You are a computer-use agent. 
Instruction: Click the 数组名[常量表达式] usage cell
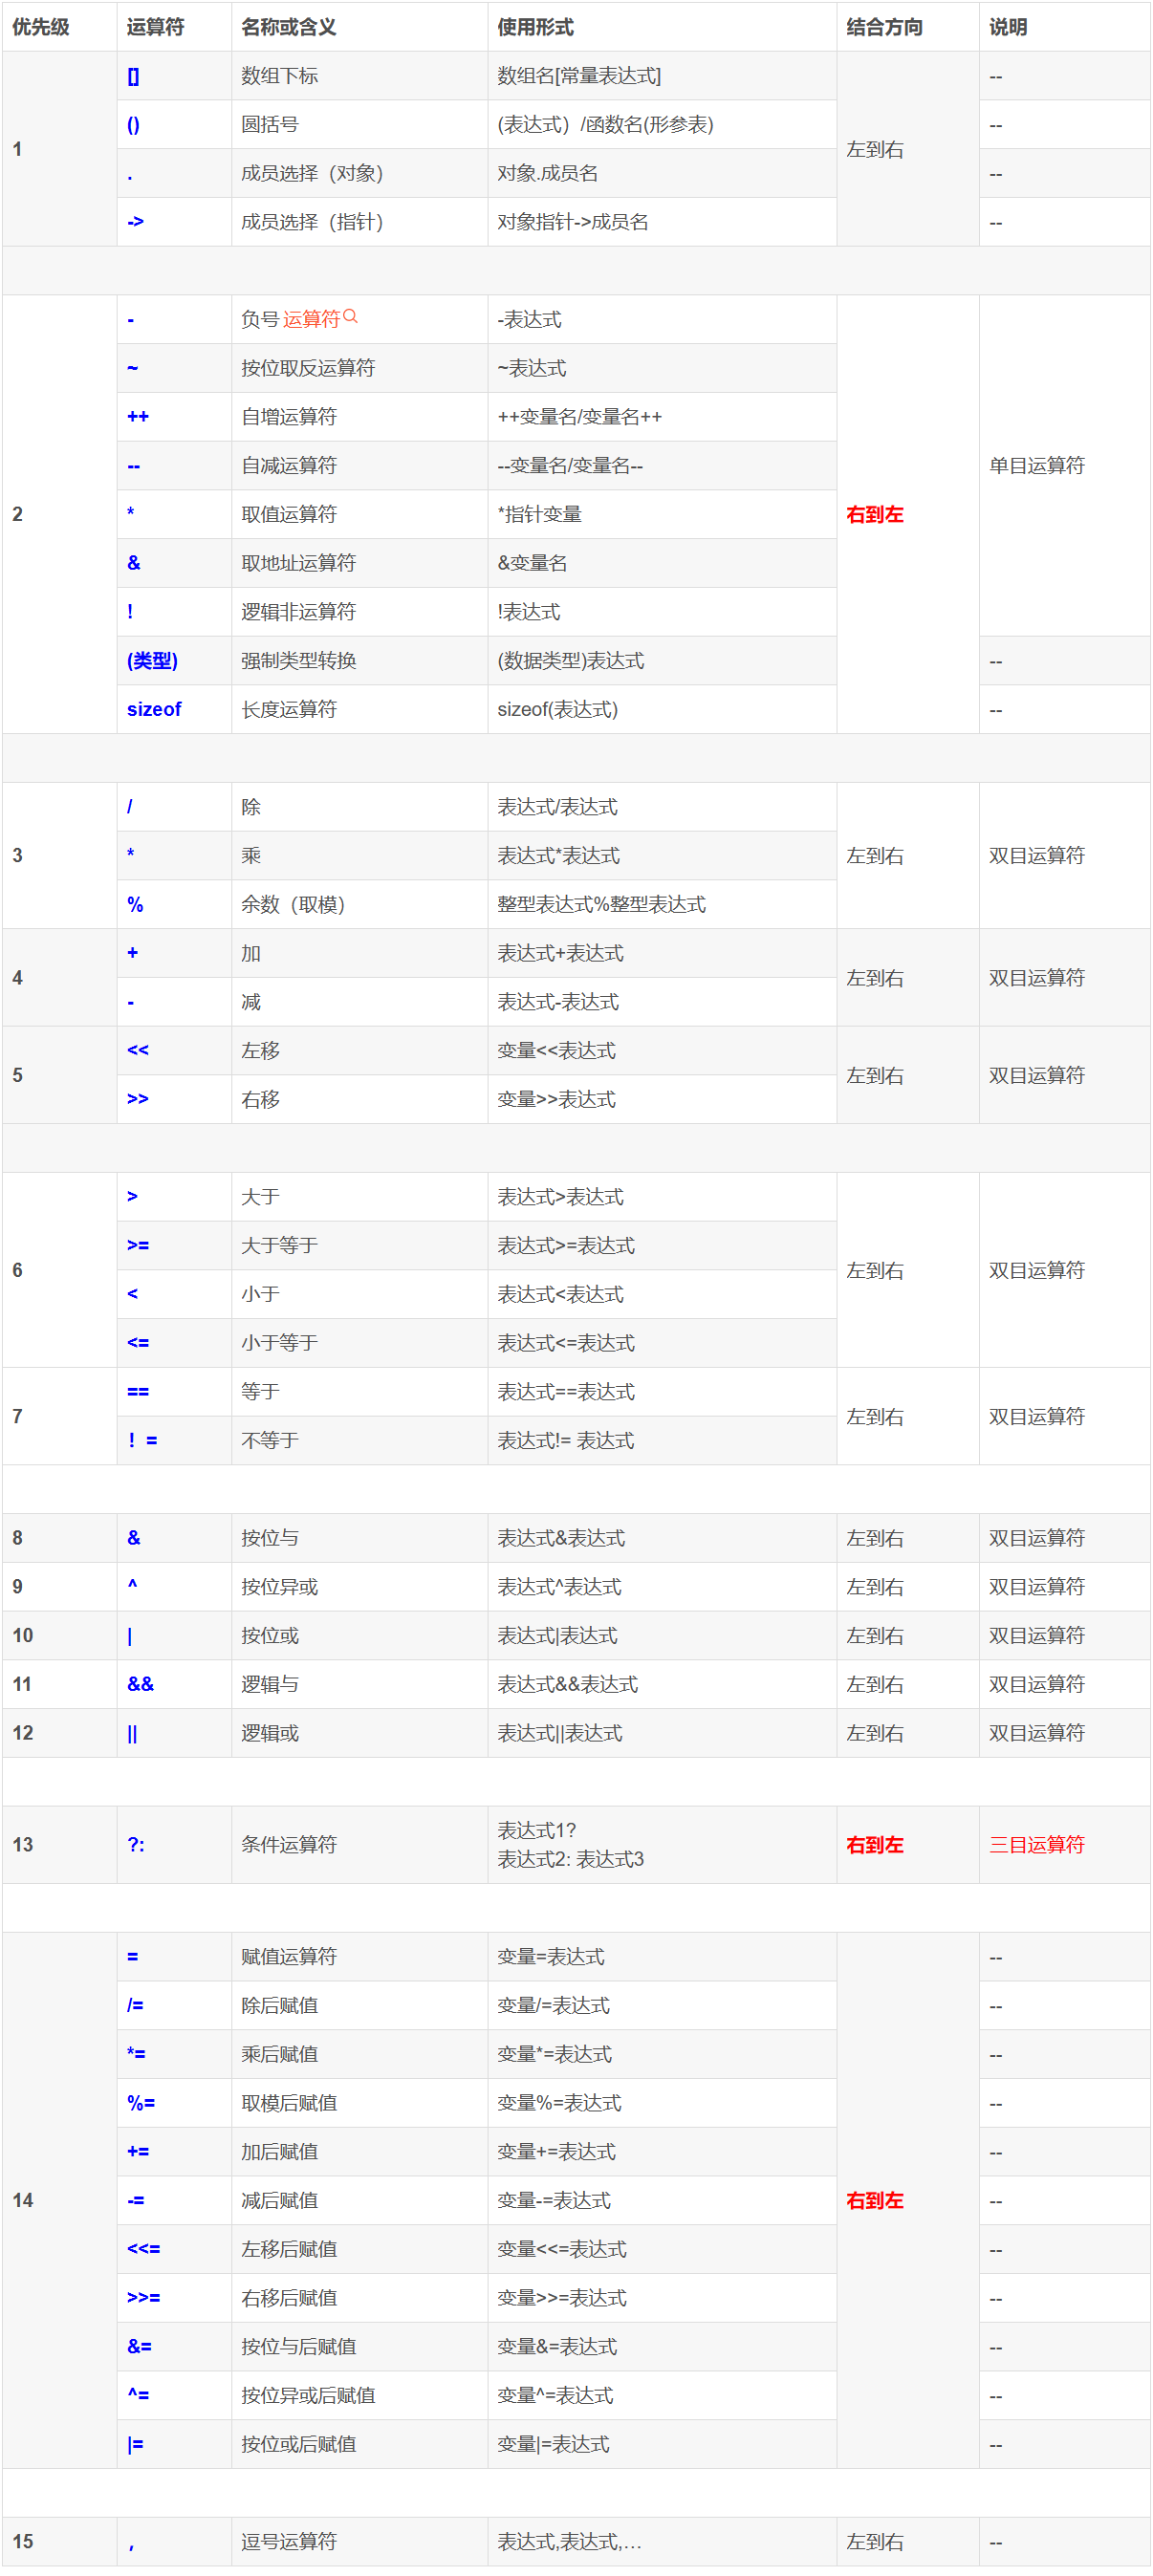click(x=662, y=76)
